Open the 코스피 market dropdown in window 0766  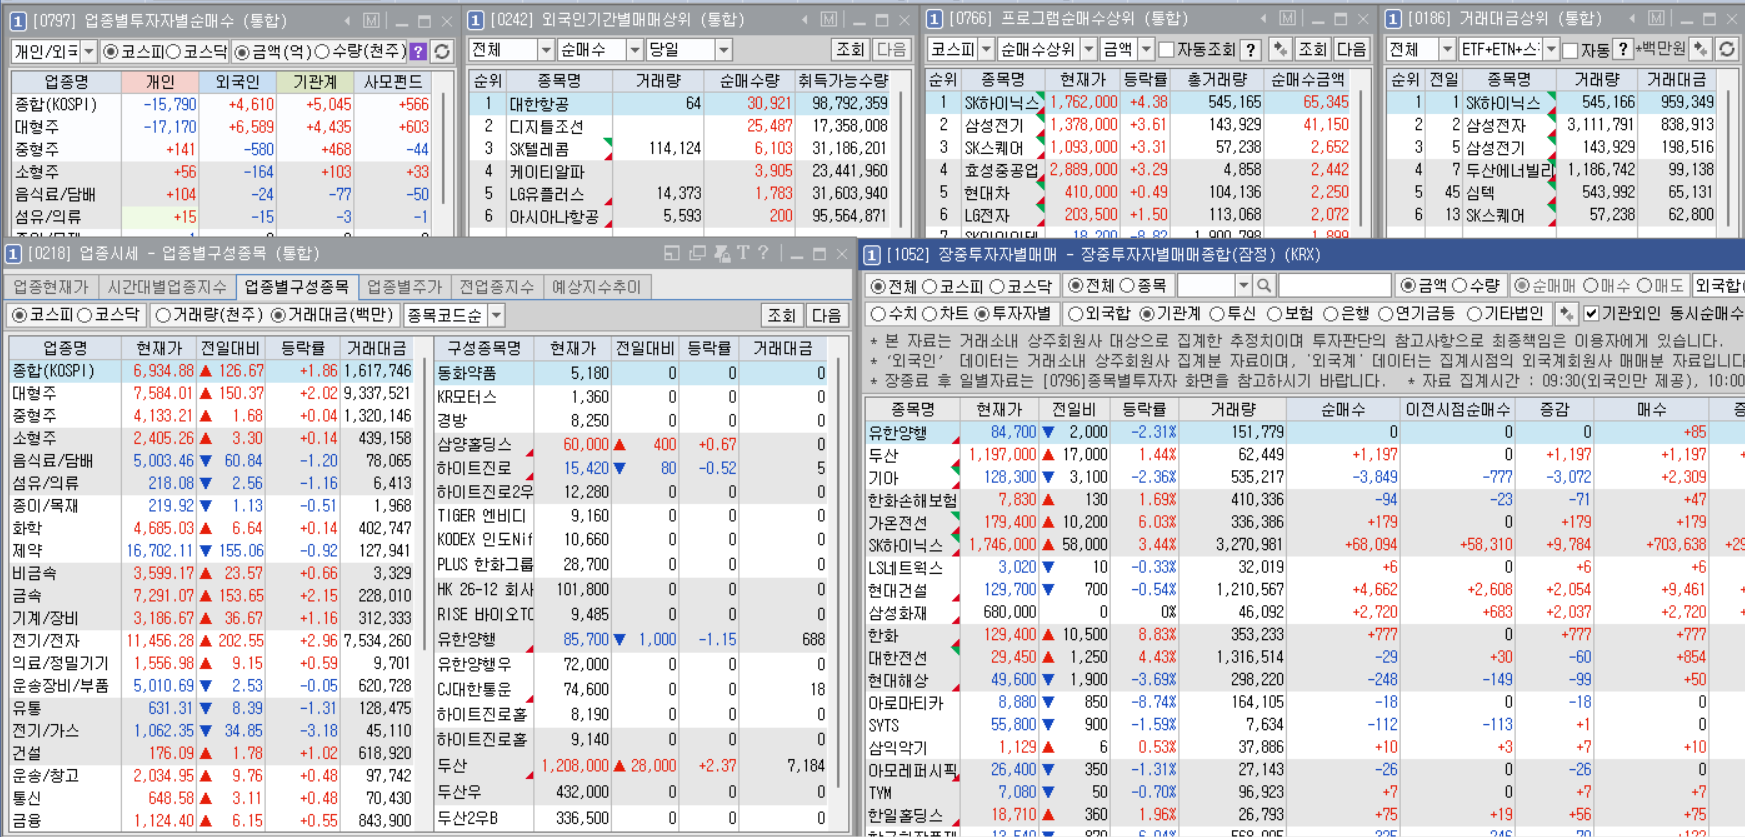coord(986,49)
